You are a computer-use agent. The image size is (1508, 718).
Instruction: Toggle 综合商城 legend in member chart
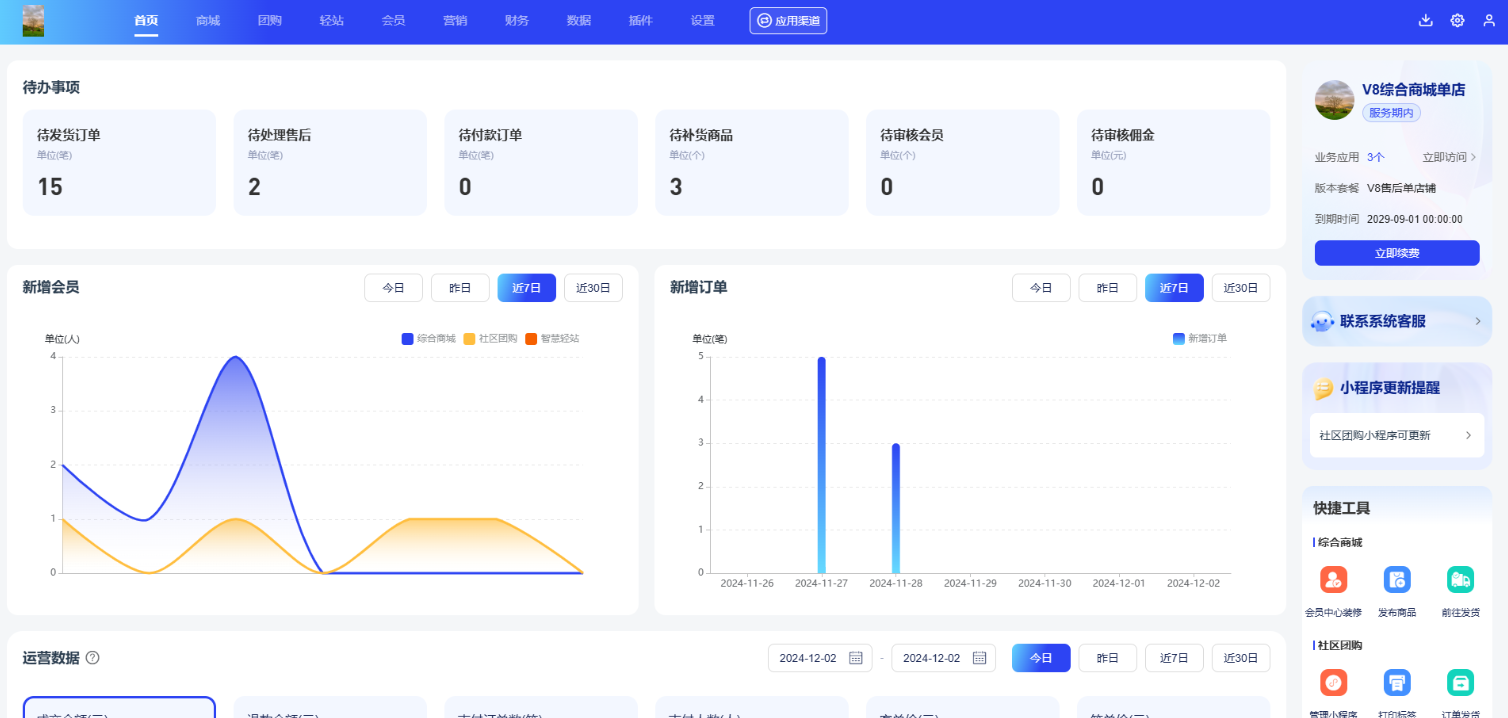(x=428, y=339)
